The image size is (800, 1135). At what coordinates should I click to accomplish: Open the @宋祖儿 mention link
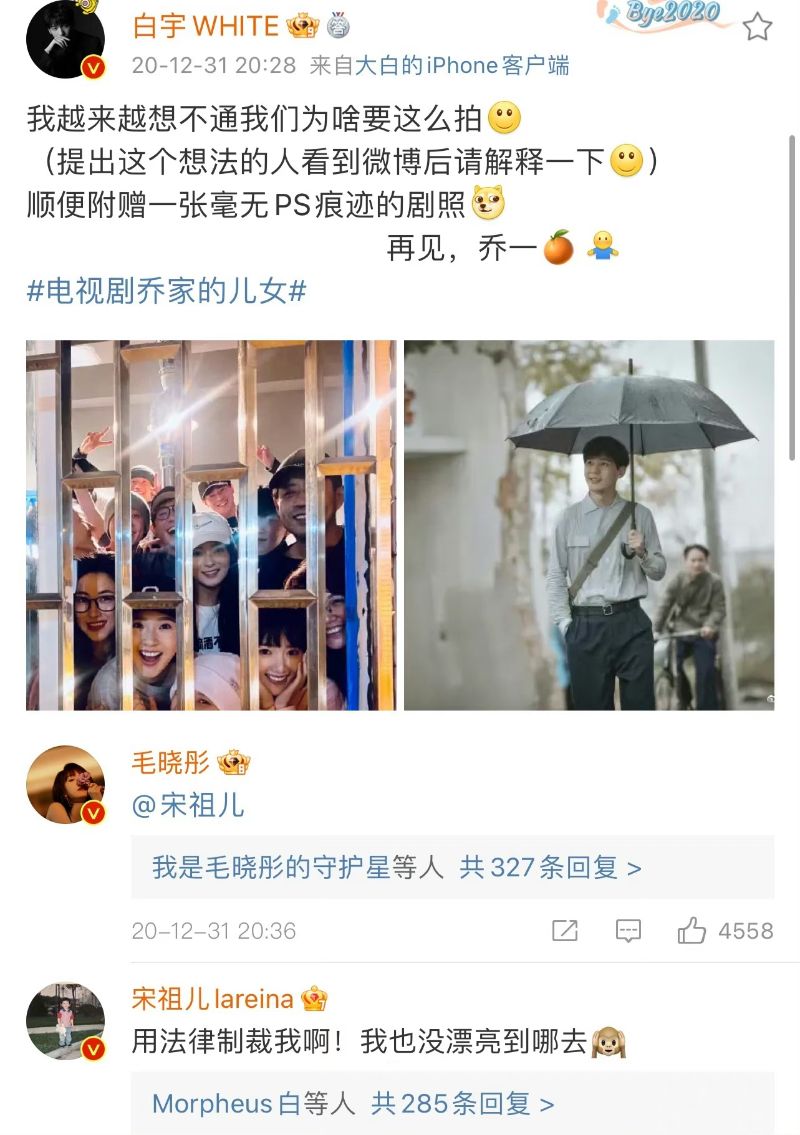(188, 805)
